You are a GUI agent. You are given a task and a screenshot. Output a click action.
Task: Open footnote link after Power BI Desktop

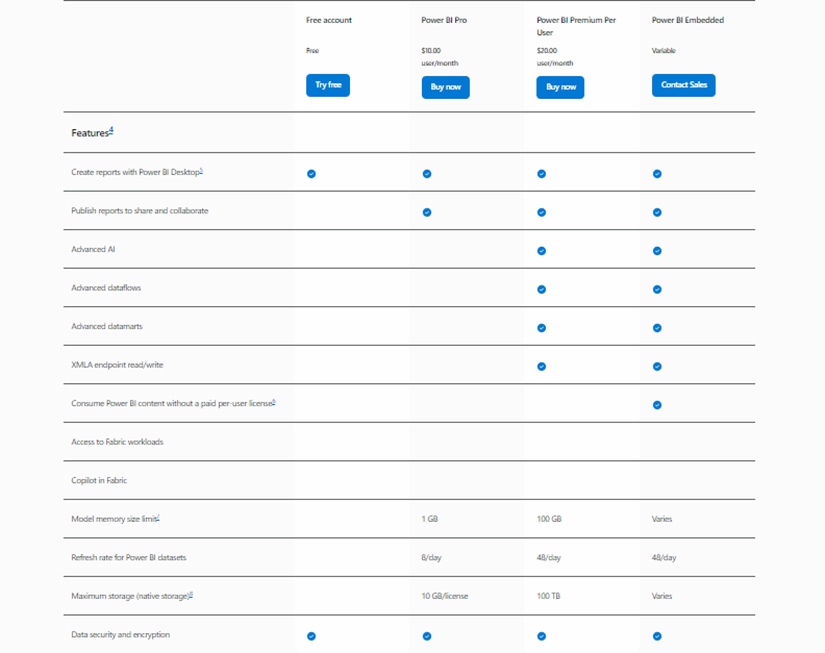click(201, 170)
